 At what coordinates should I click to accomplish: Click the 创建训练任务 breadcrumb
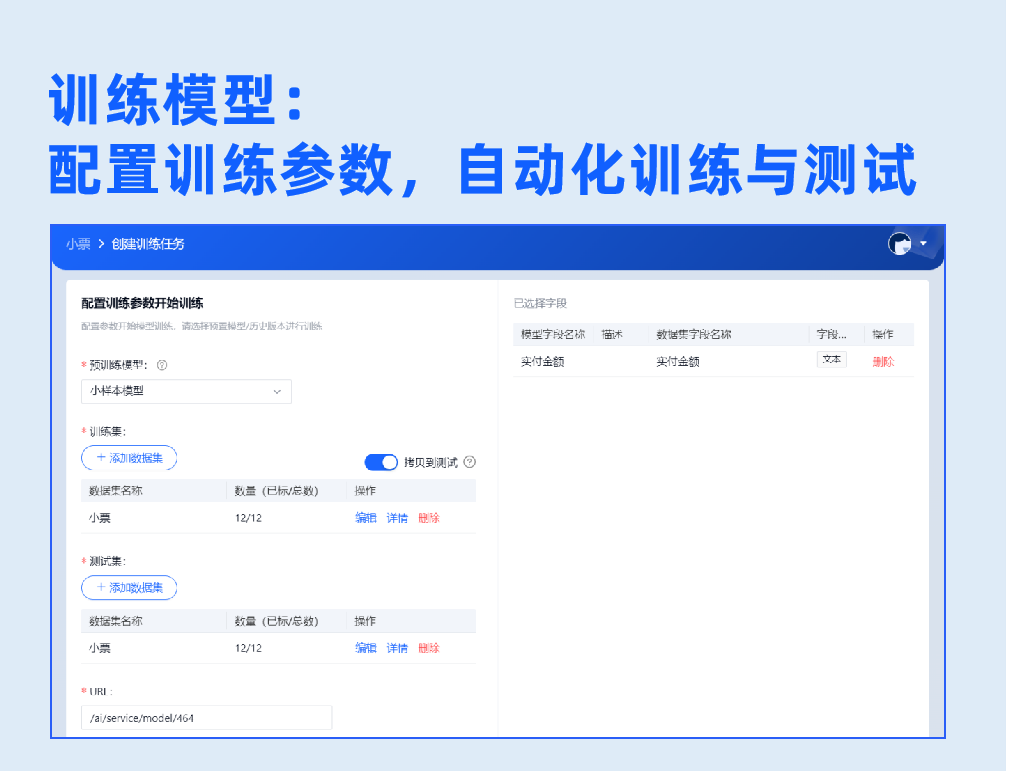click(148, 244)
